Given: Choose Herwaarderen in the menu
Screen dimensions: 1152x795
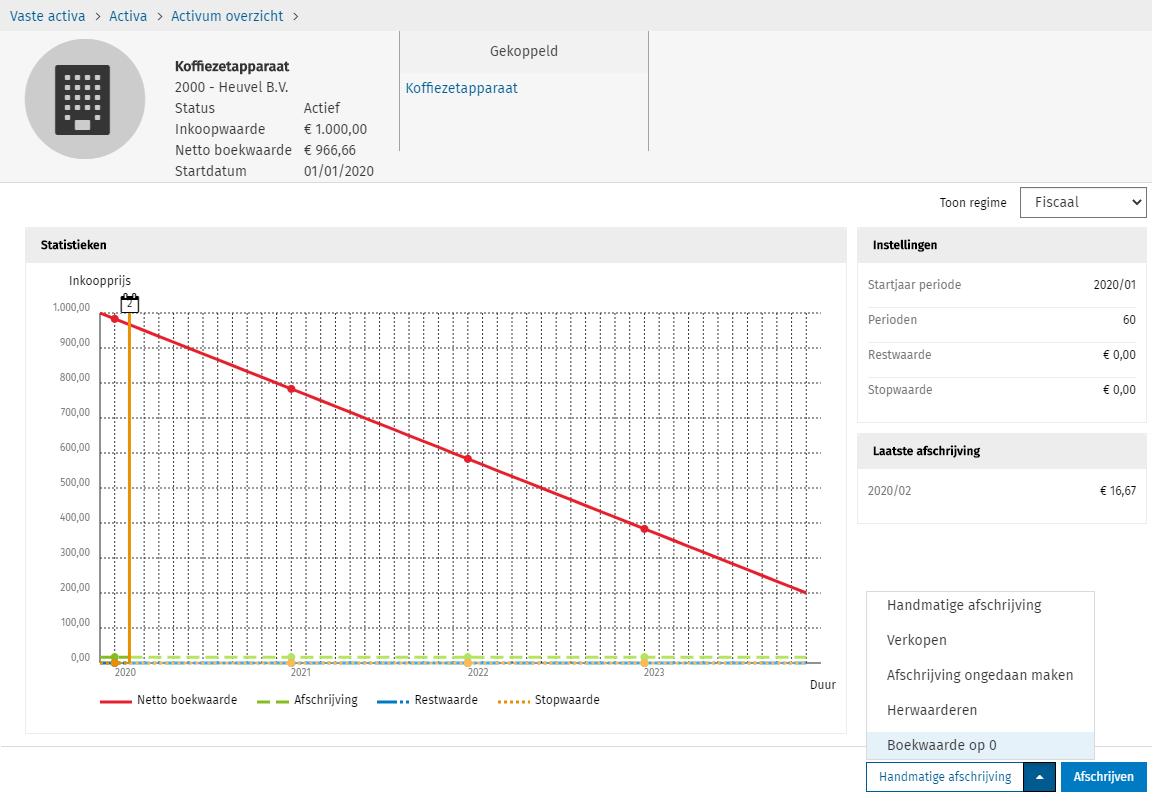Looking at the screenshot, I should point(932,710).
